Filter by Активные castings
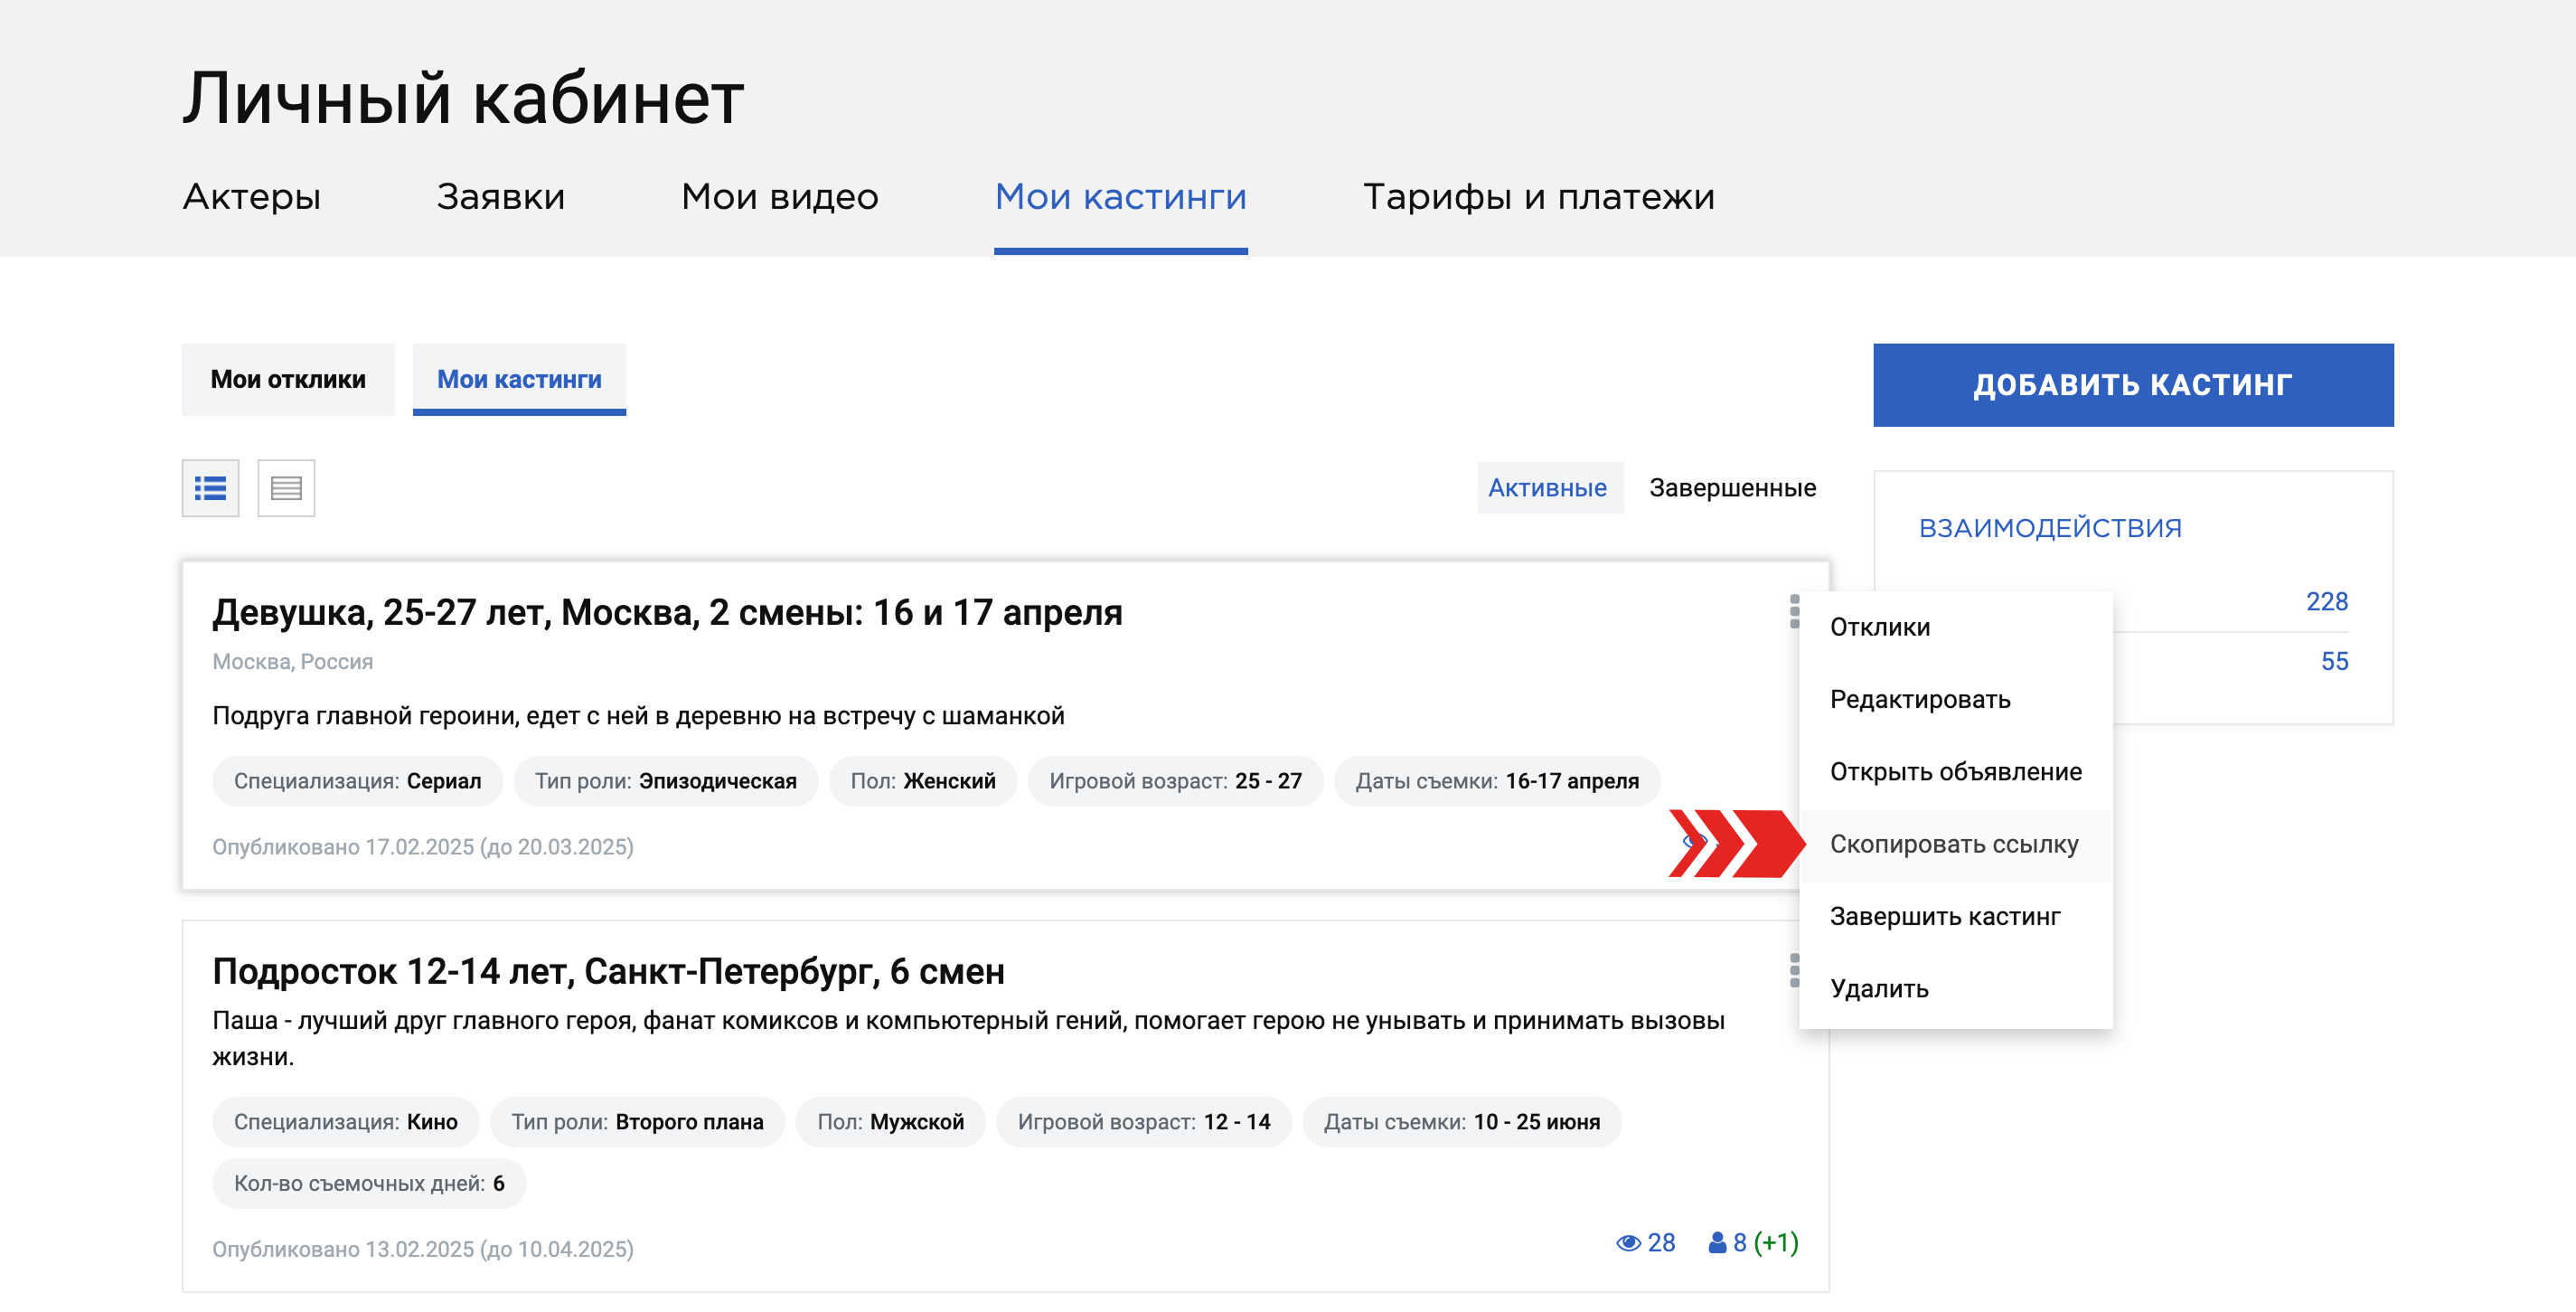The height and width of the screenshot is (1312, 2576). pyautogui.click(x=1548, y=488)
